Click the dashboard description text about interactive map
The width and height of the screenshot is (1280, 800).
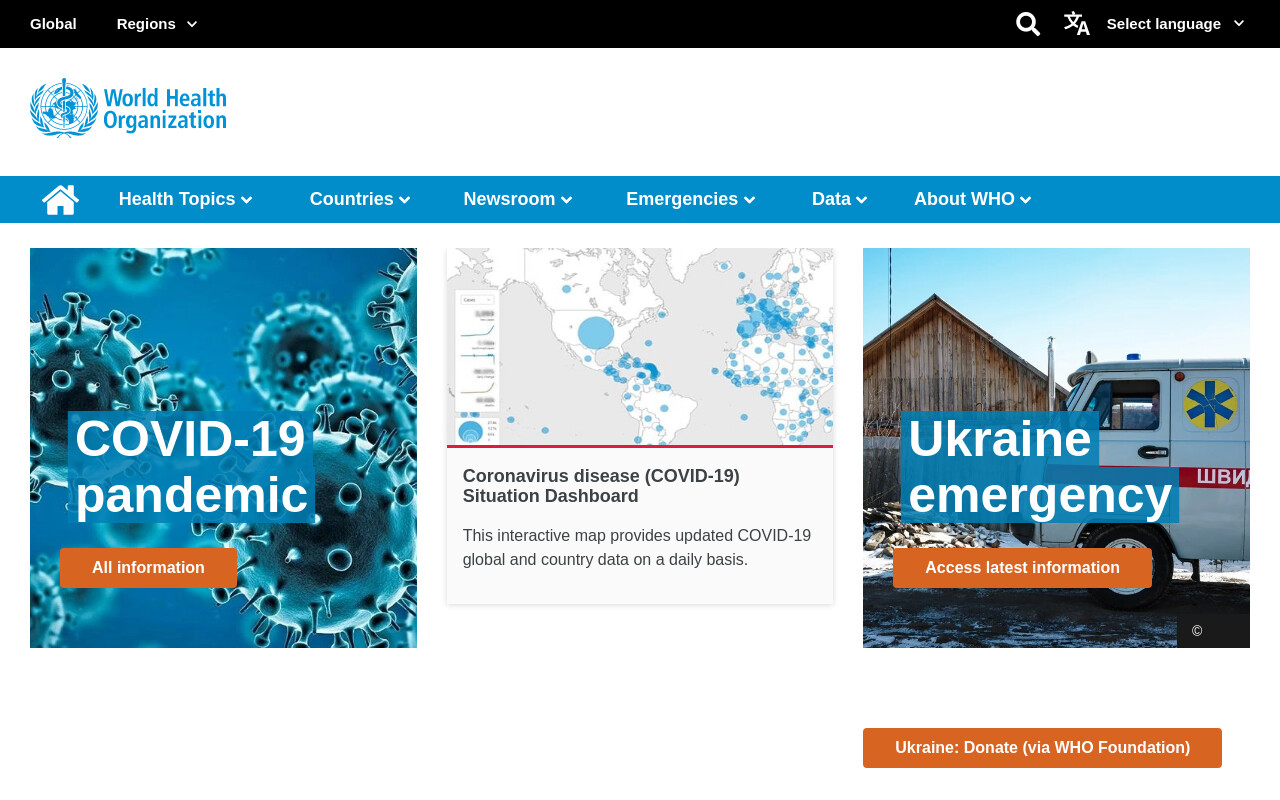click(637, 548)
